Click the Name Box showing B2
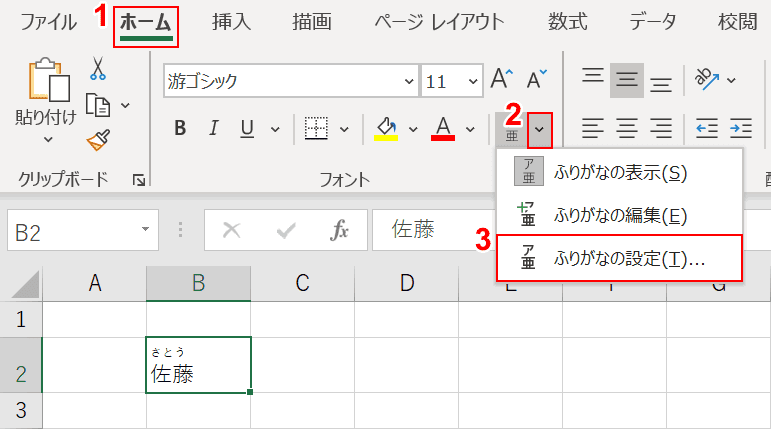Viewport: 771px width, 429px height. click(83, 230)
